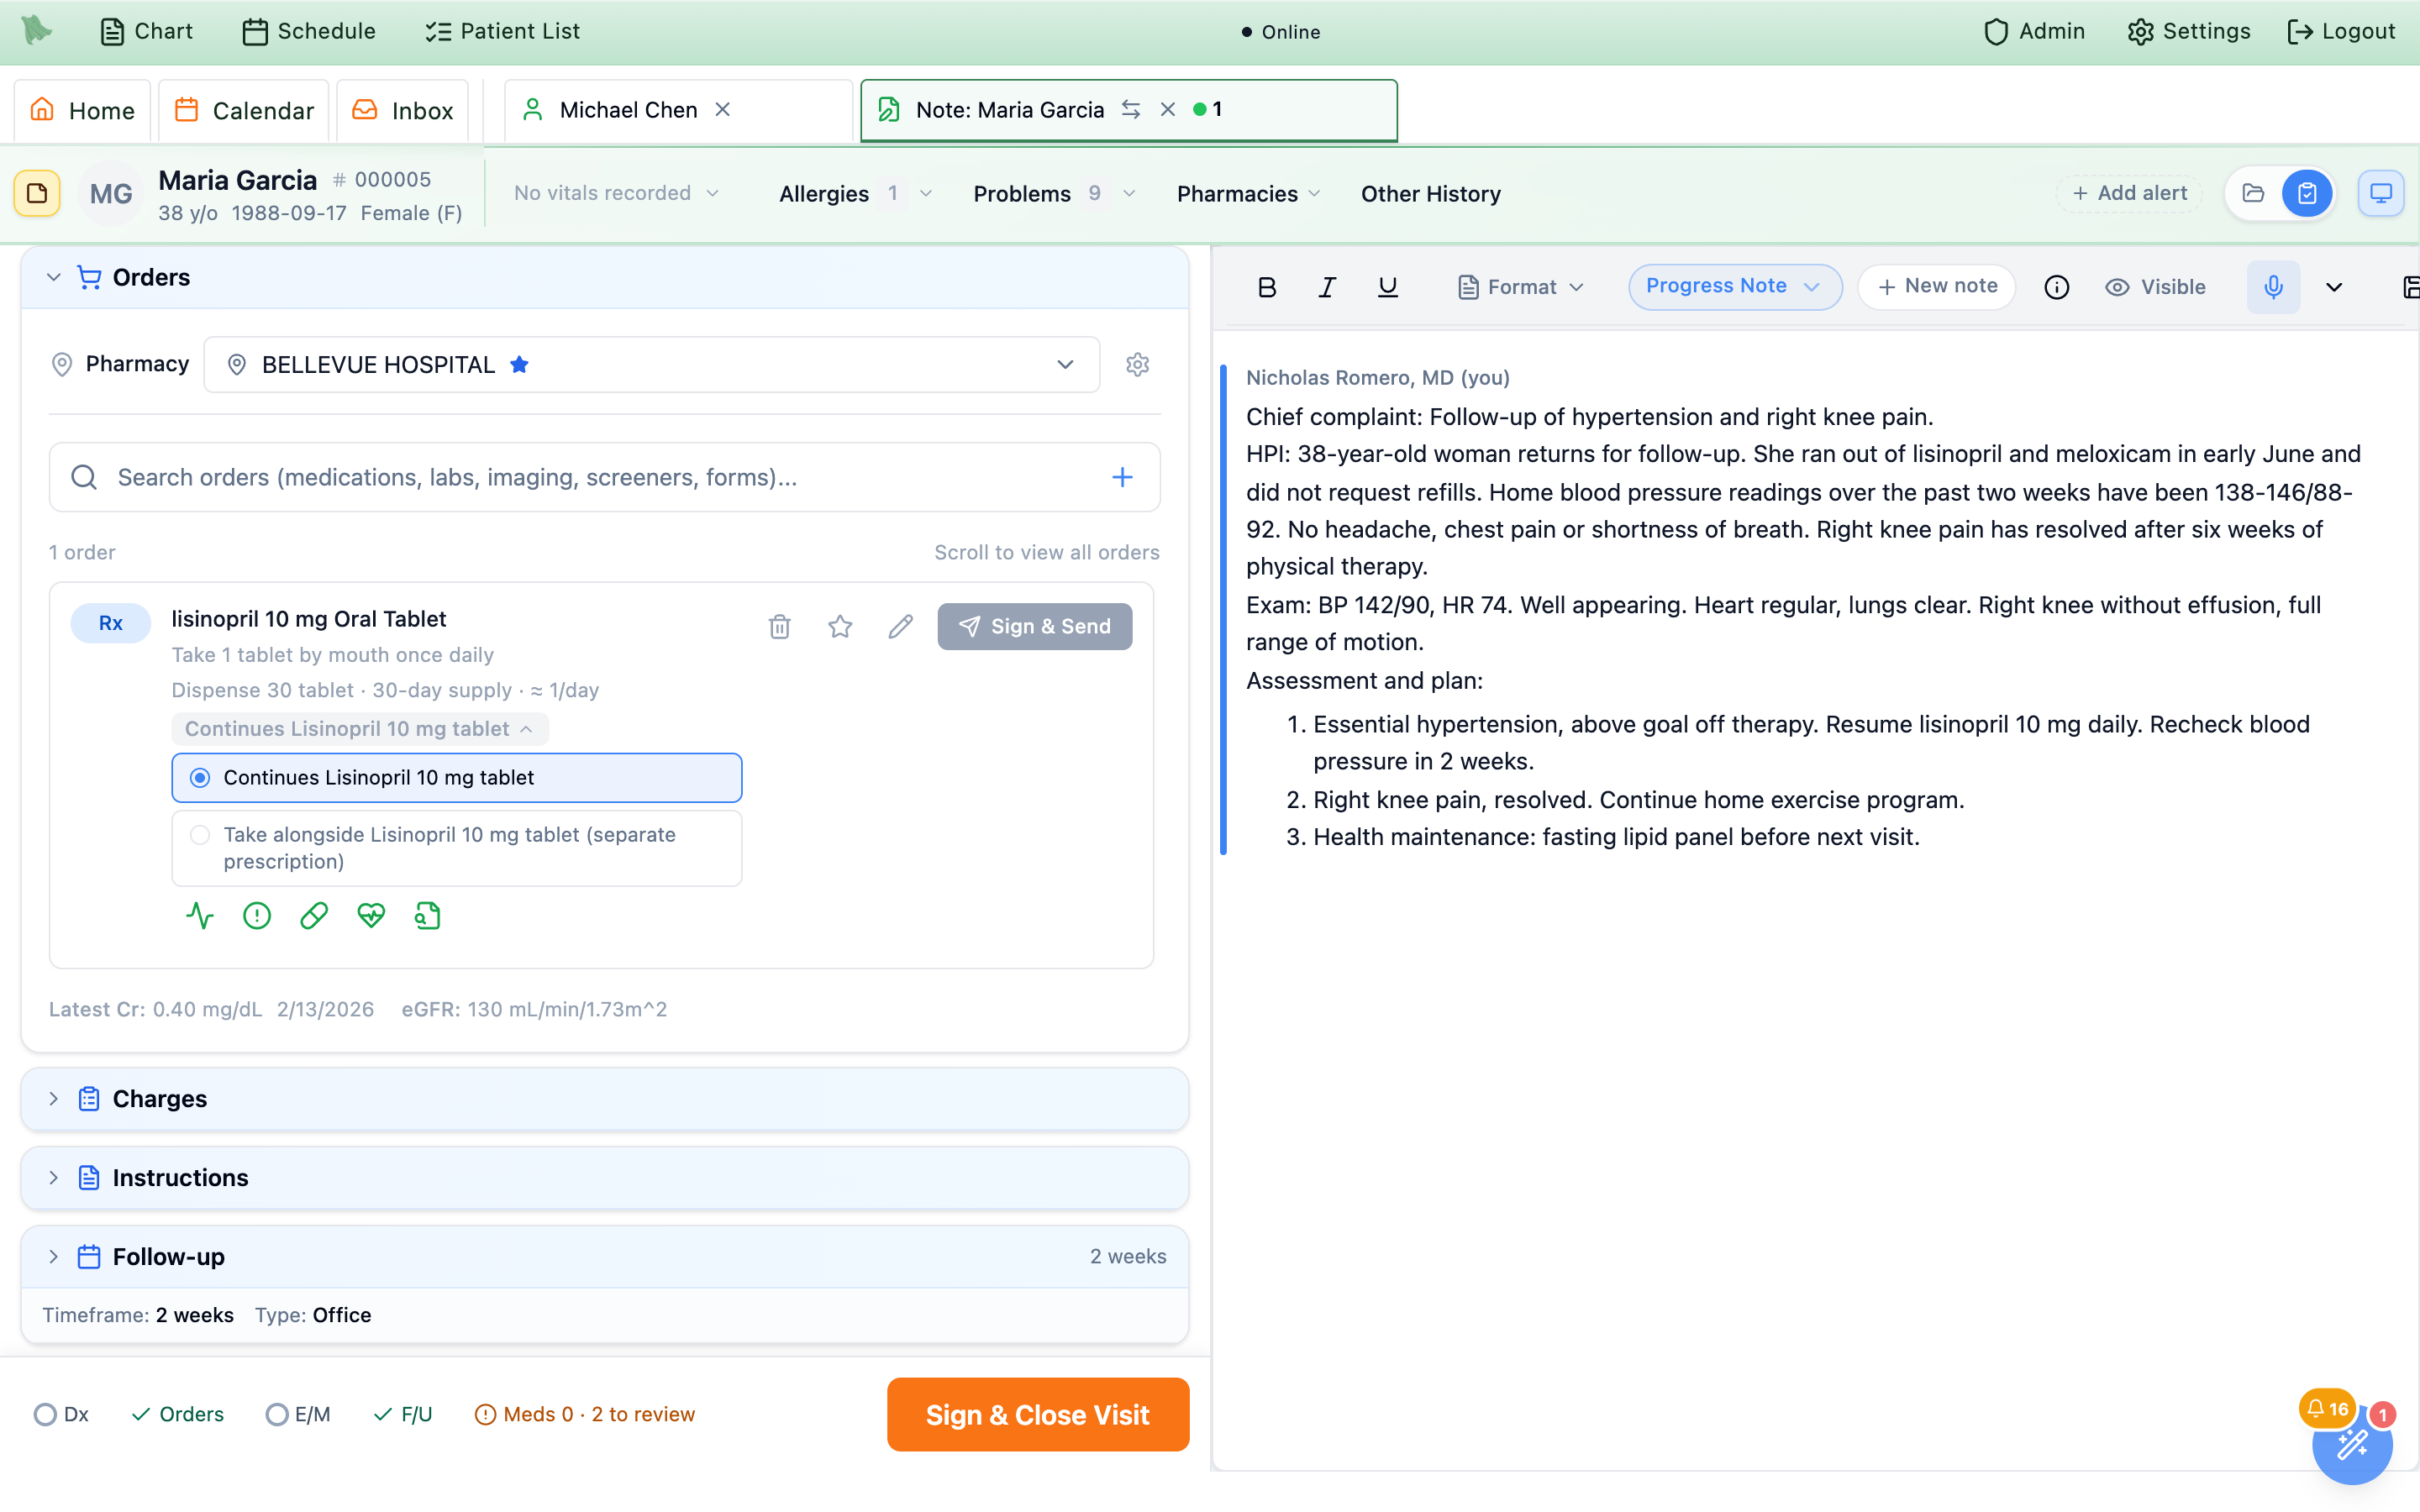2420x1512 pixels.
Task: Expand the Instructions section
Action: [604, 1177]
